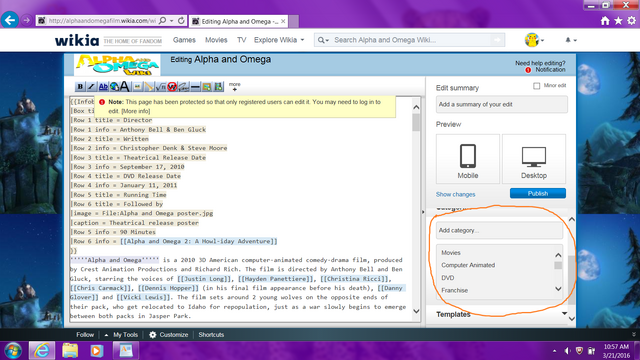Screen dimensions: 640x360
Task: Go to wikia home logo
Action: pyautogui.click(x=77, y=40)
